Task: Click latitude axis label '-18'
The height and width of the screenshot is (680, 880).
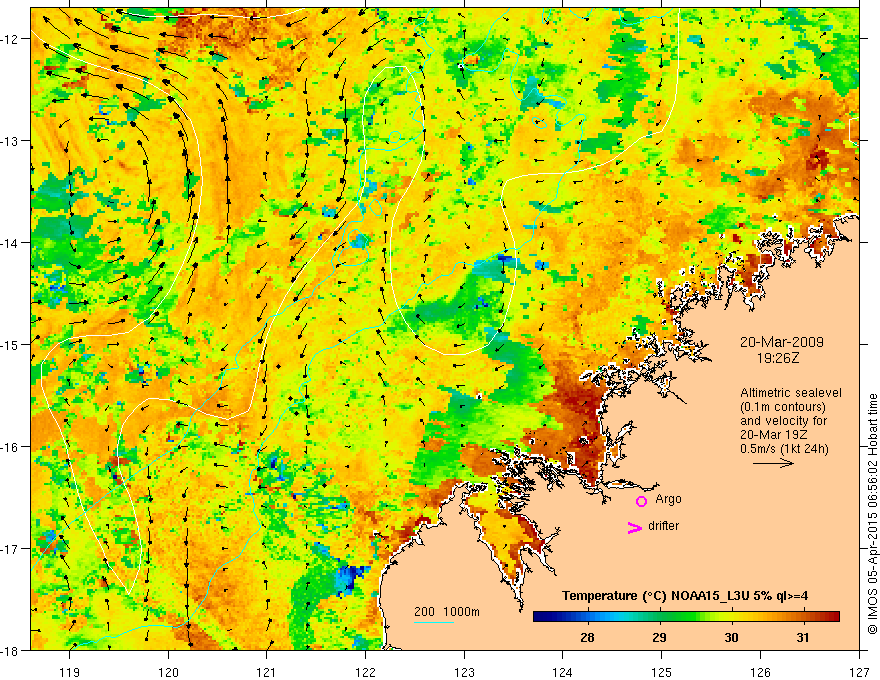Action: (x=11, y=651)
